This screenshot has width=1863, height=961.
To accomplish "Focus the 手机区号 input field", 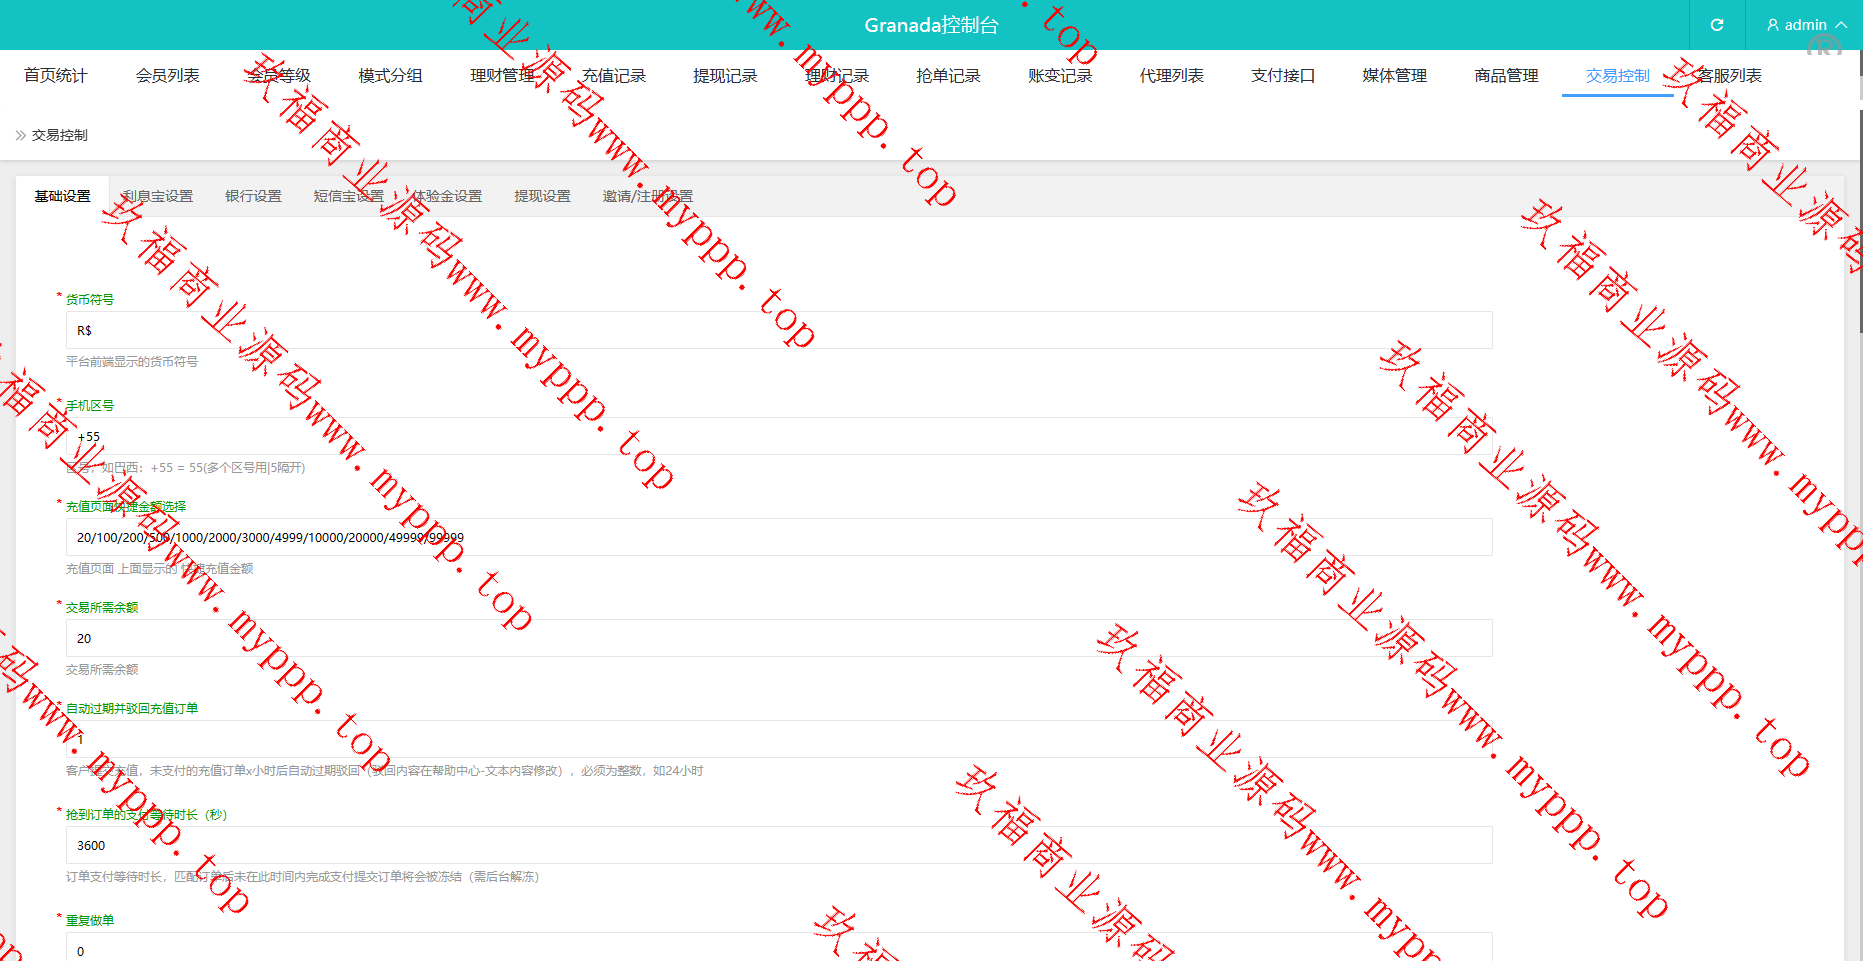I will (x=778, y=436).
